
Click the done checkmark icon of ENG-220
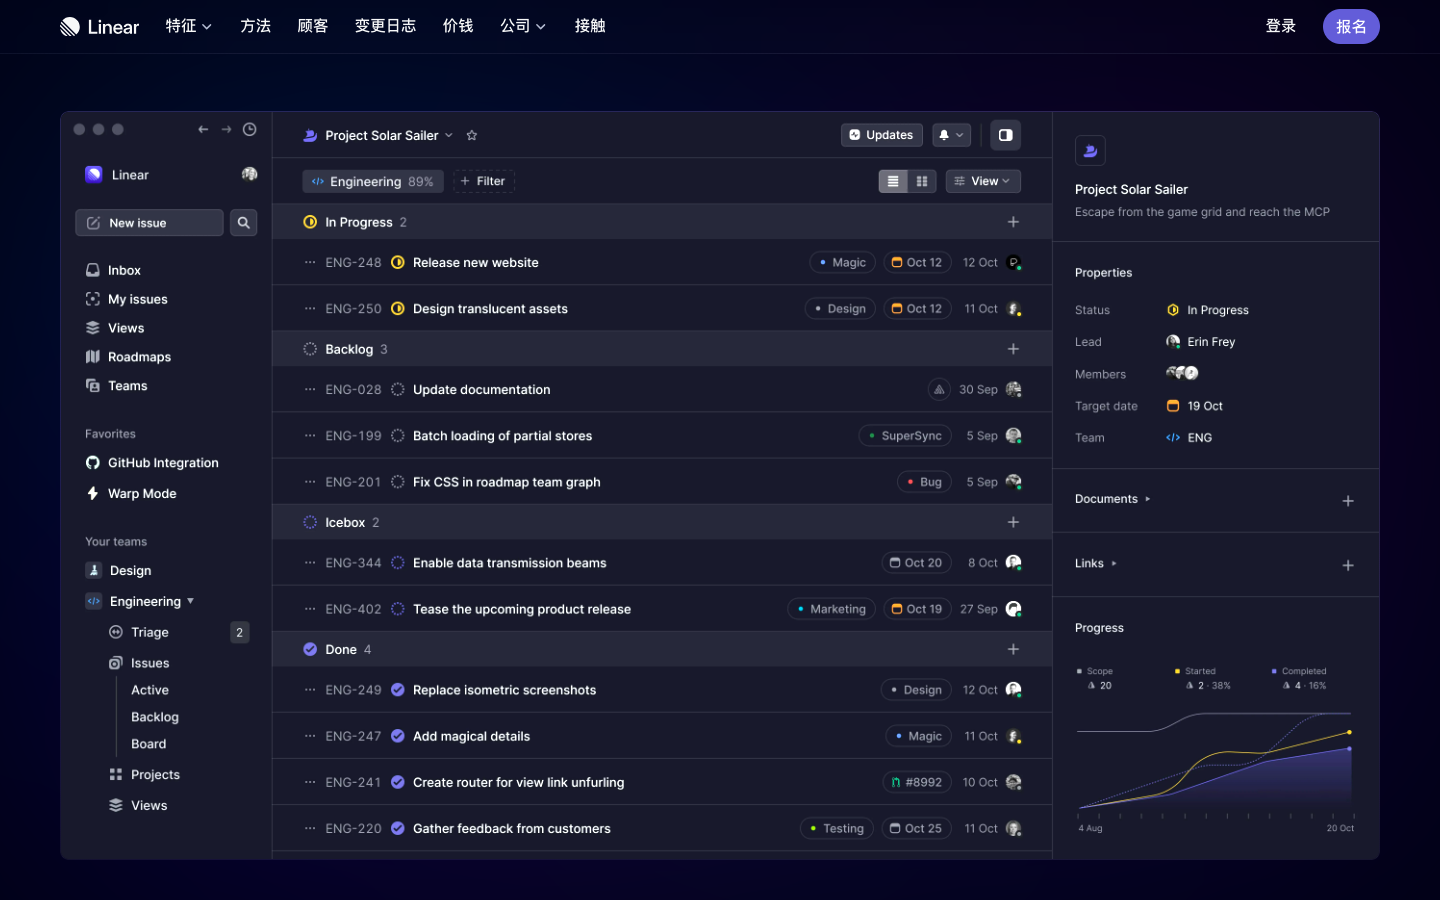tap(398, 829)
